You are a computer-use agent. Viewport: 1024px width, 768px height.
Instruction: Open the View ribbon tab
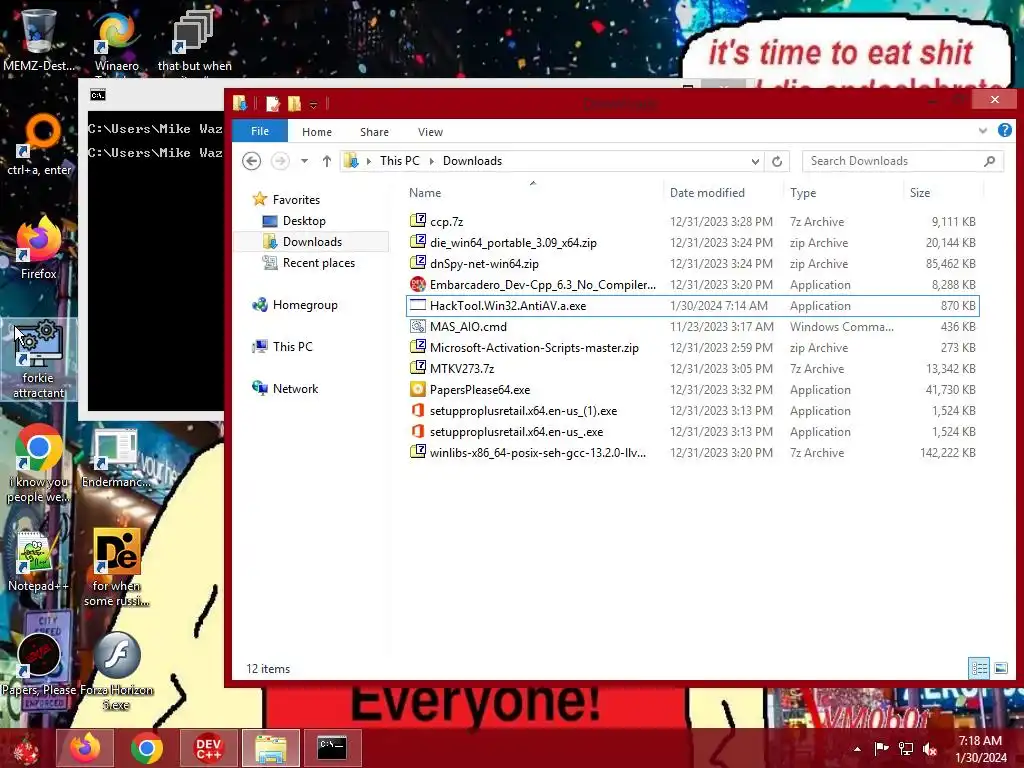(430, 132)
